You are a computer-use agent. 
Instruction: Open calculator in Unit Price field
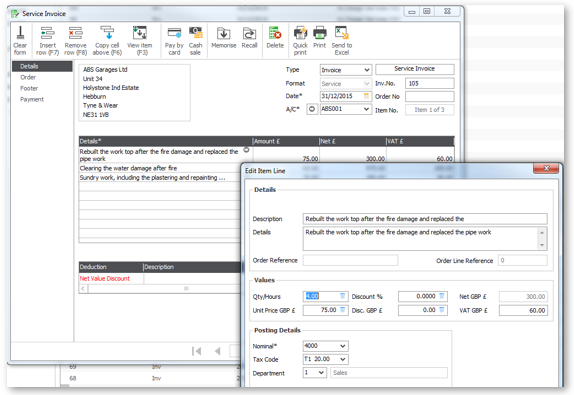(x=343, y=310)
